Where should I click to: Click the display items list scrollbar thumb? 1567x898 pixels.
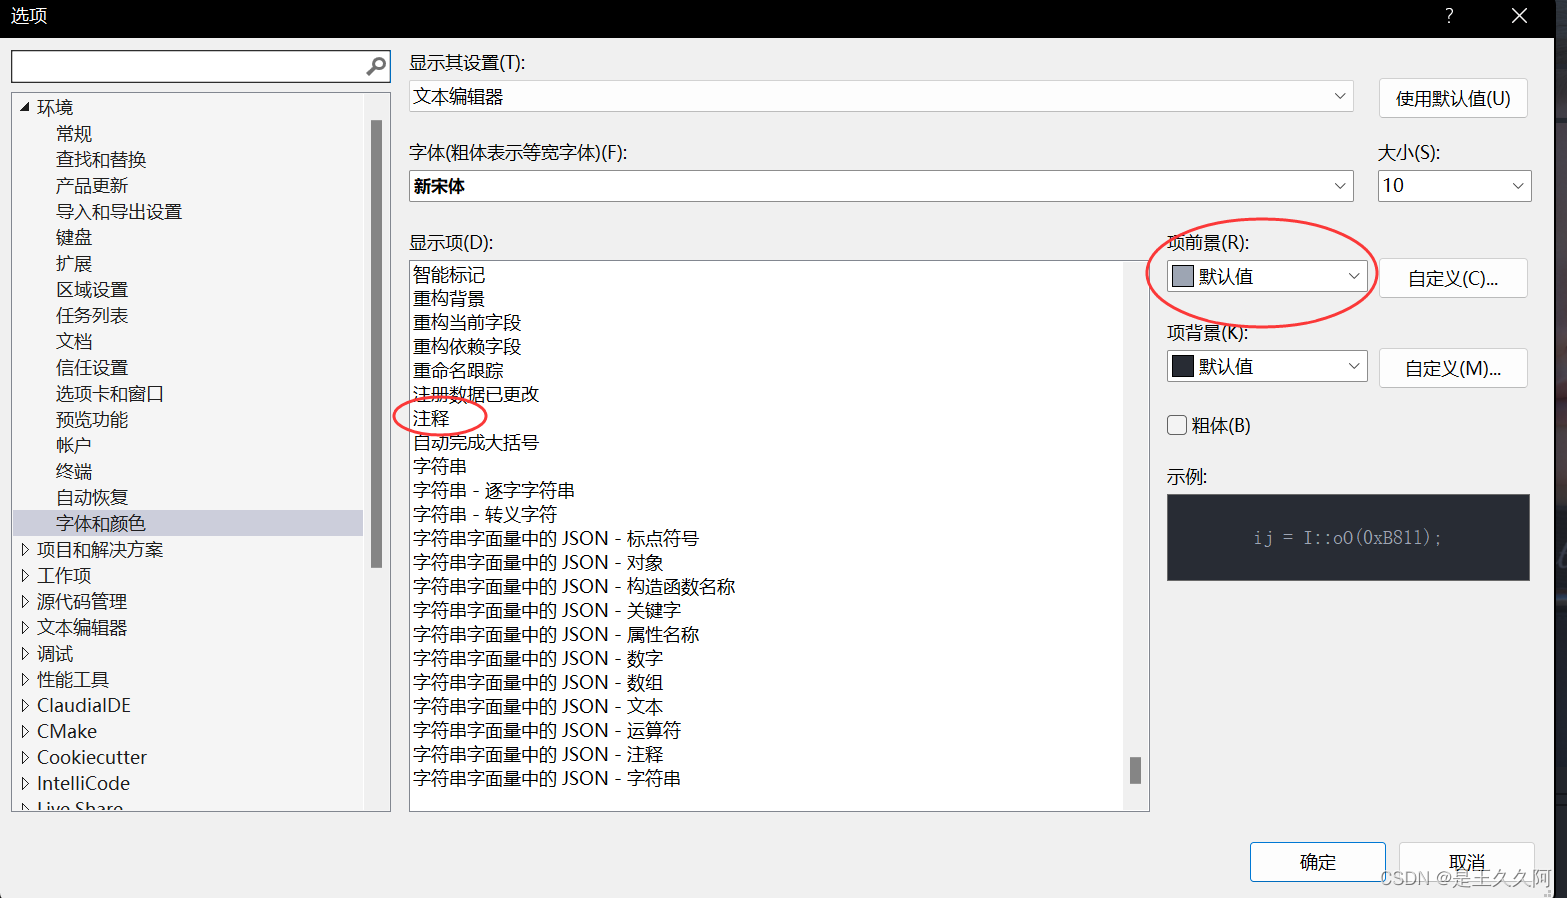1135,770
